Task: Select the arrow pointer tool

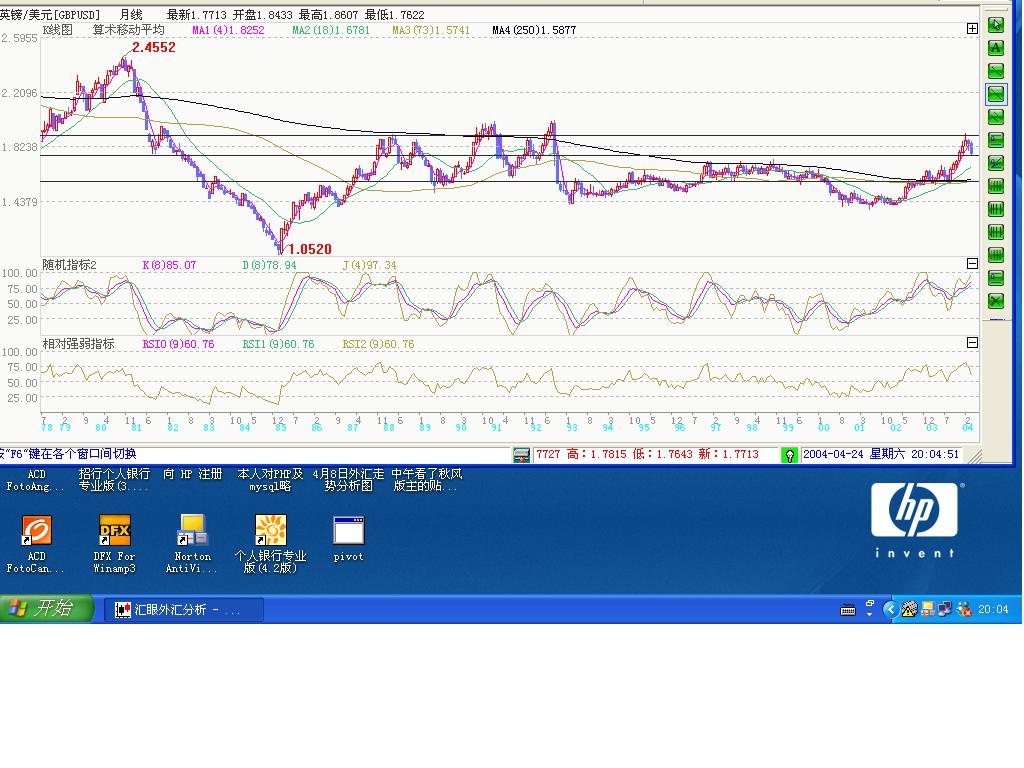Action: click(x=995, y=25)
